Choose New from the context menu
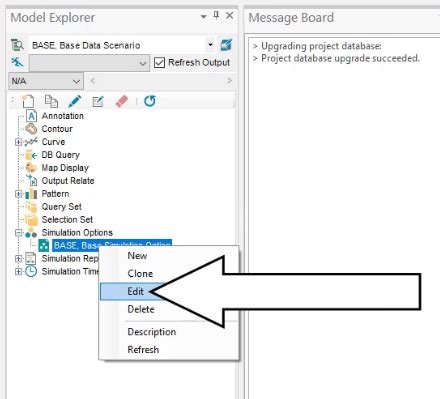 137,256
